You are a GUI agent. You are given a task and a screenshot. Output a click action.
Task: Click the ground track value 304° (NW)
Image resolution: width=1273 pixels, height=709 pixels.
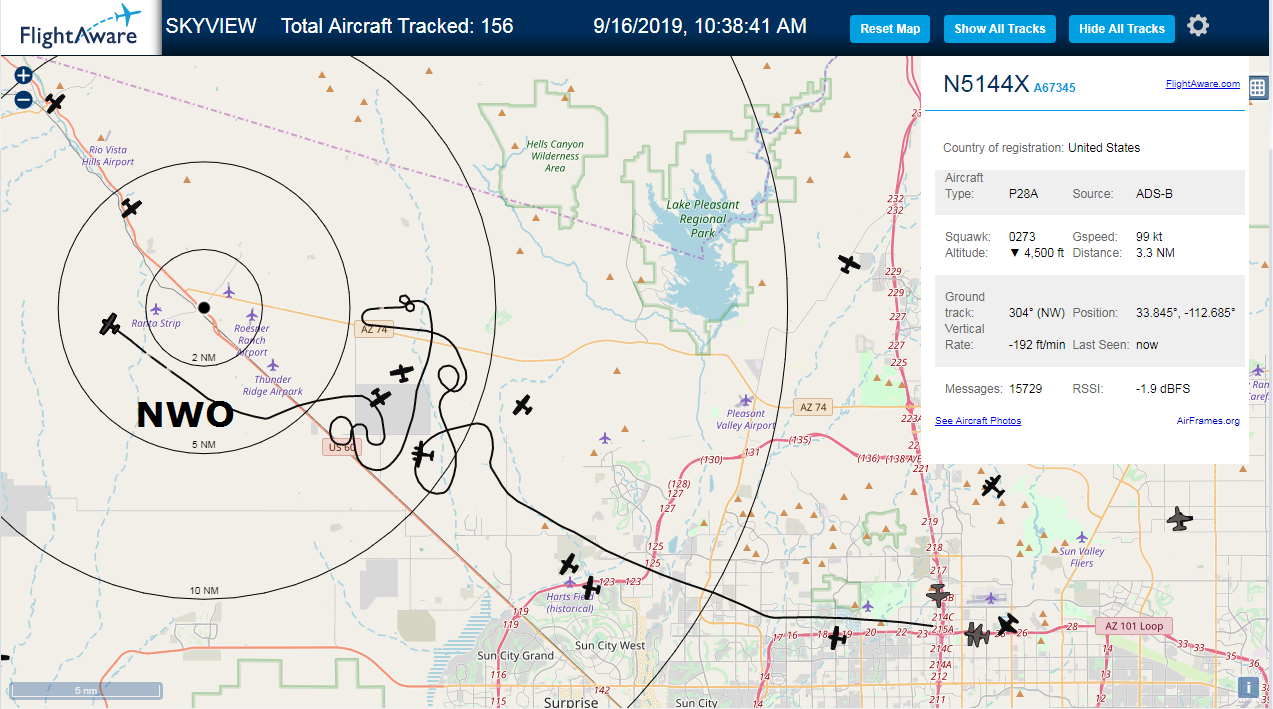click(x=1037, y=313)
